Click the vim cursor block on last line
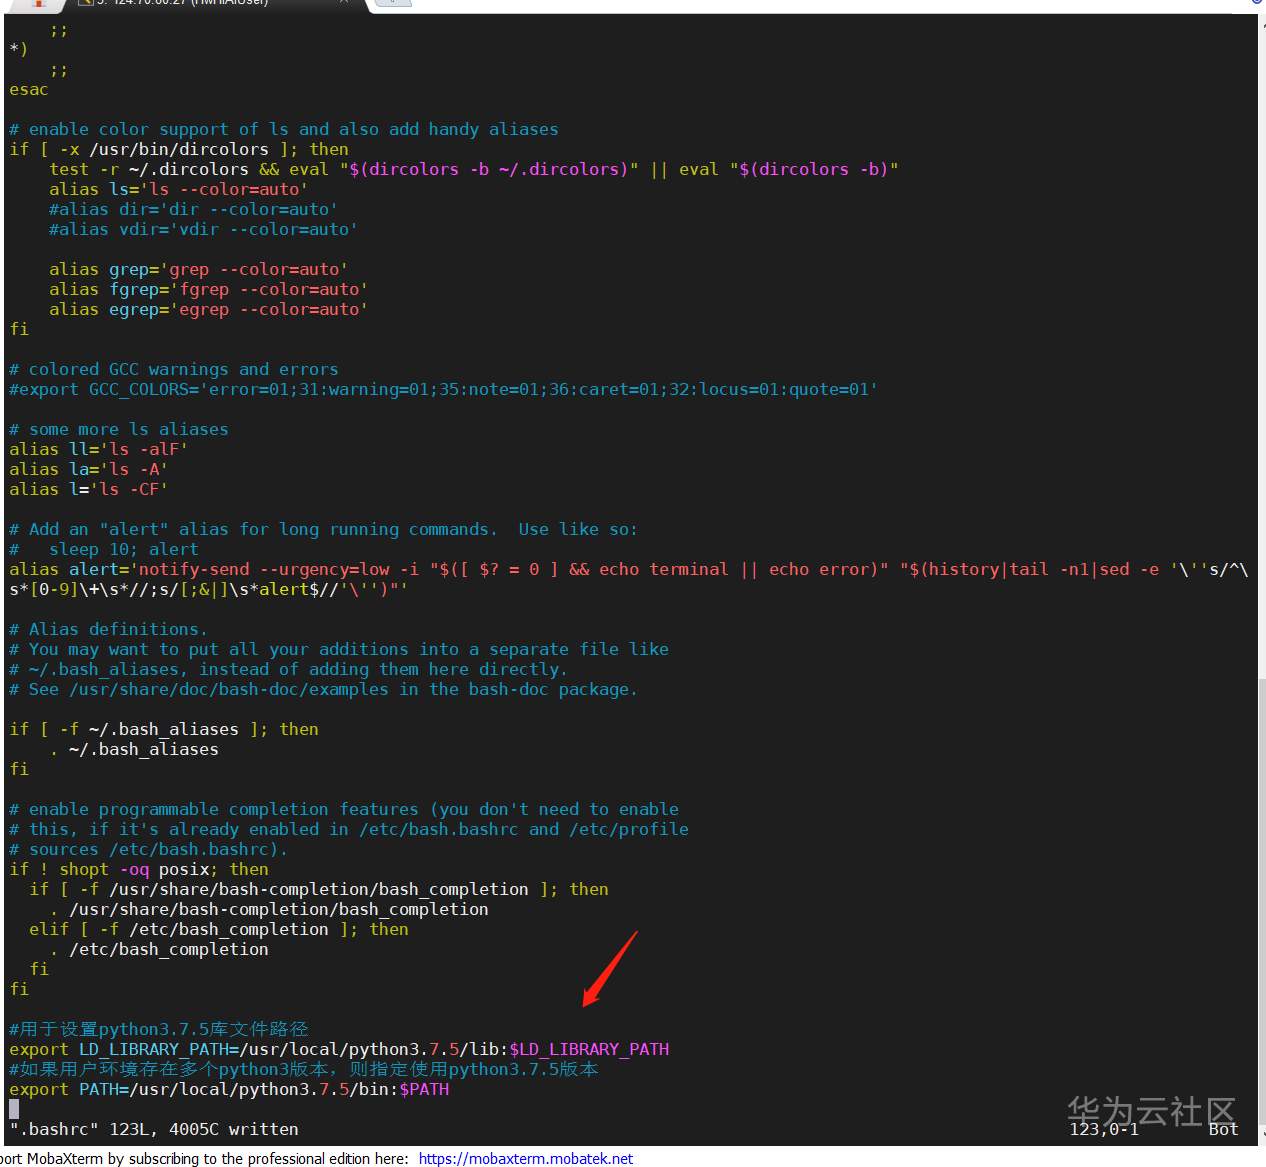 coord(14,1109)
